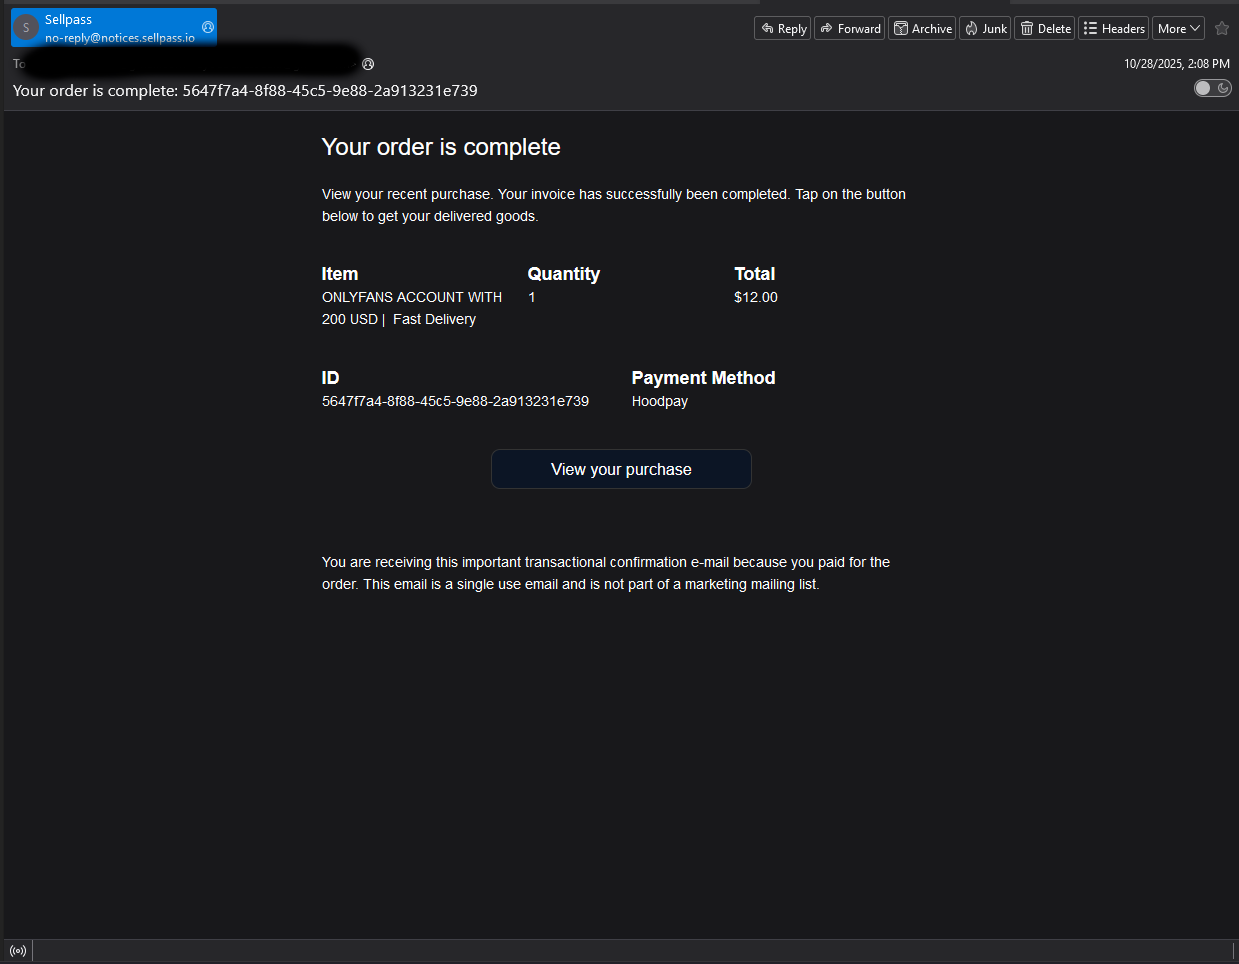Toggle the message dark mode switch
This screenshot has width=1239, height=964.
coord(1212,88)
